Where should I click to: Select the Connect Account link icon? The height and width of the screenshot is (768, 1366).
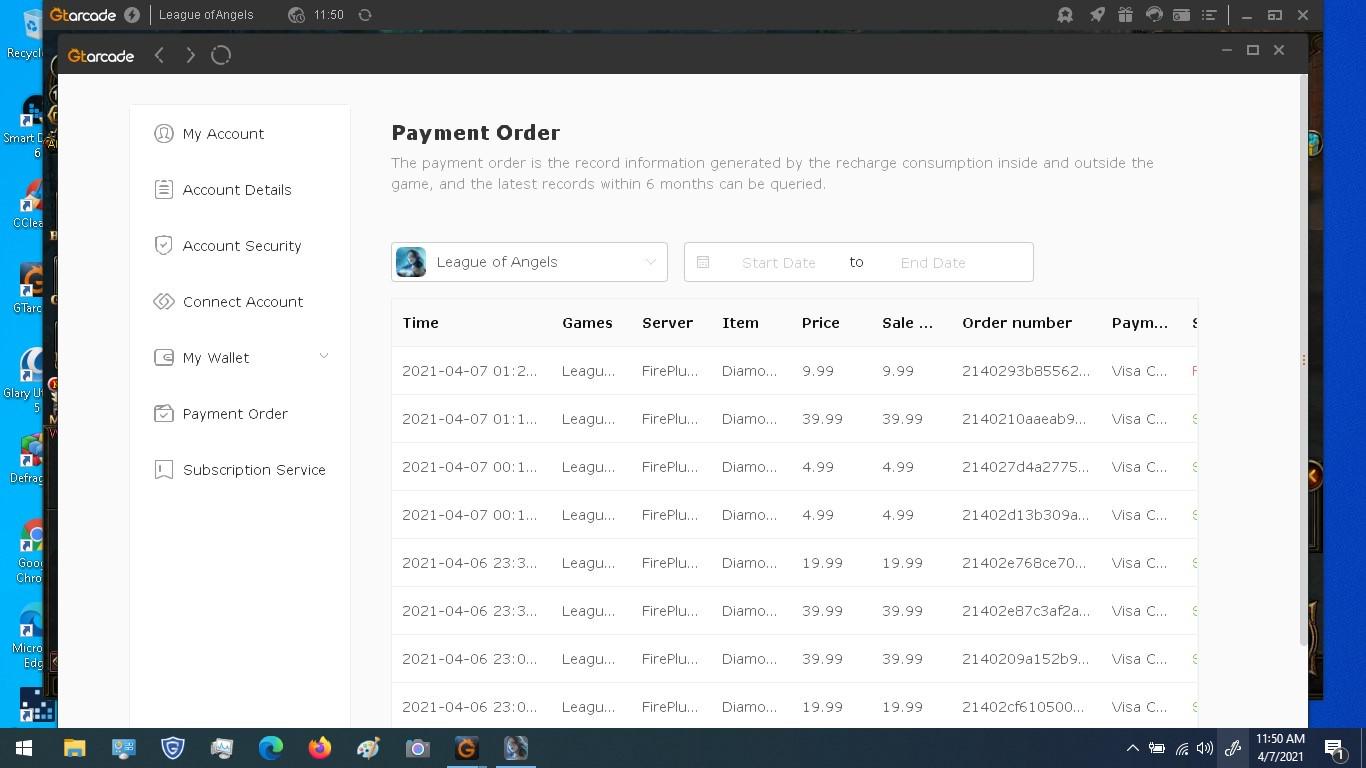coord(164,301)
